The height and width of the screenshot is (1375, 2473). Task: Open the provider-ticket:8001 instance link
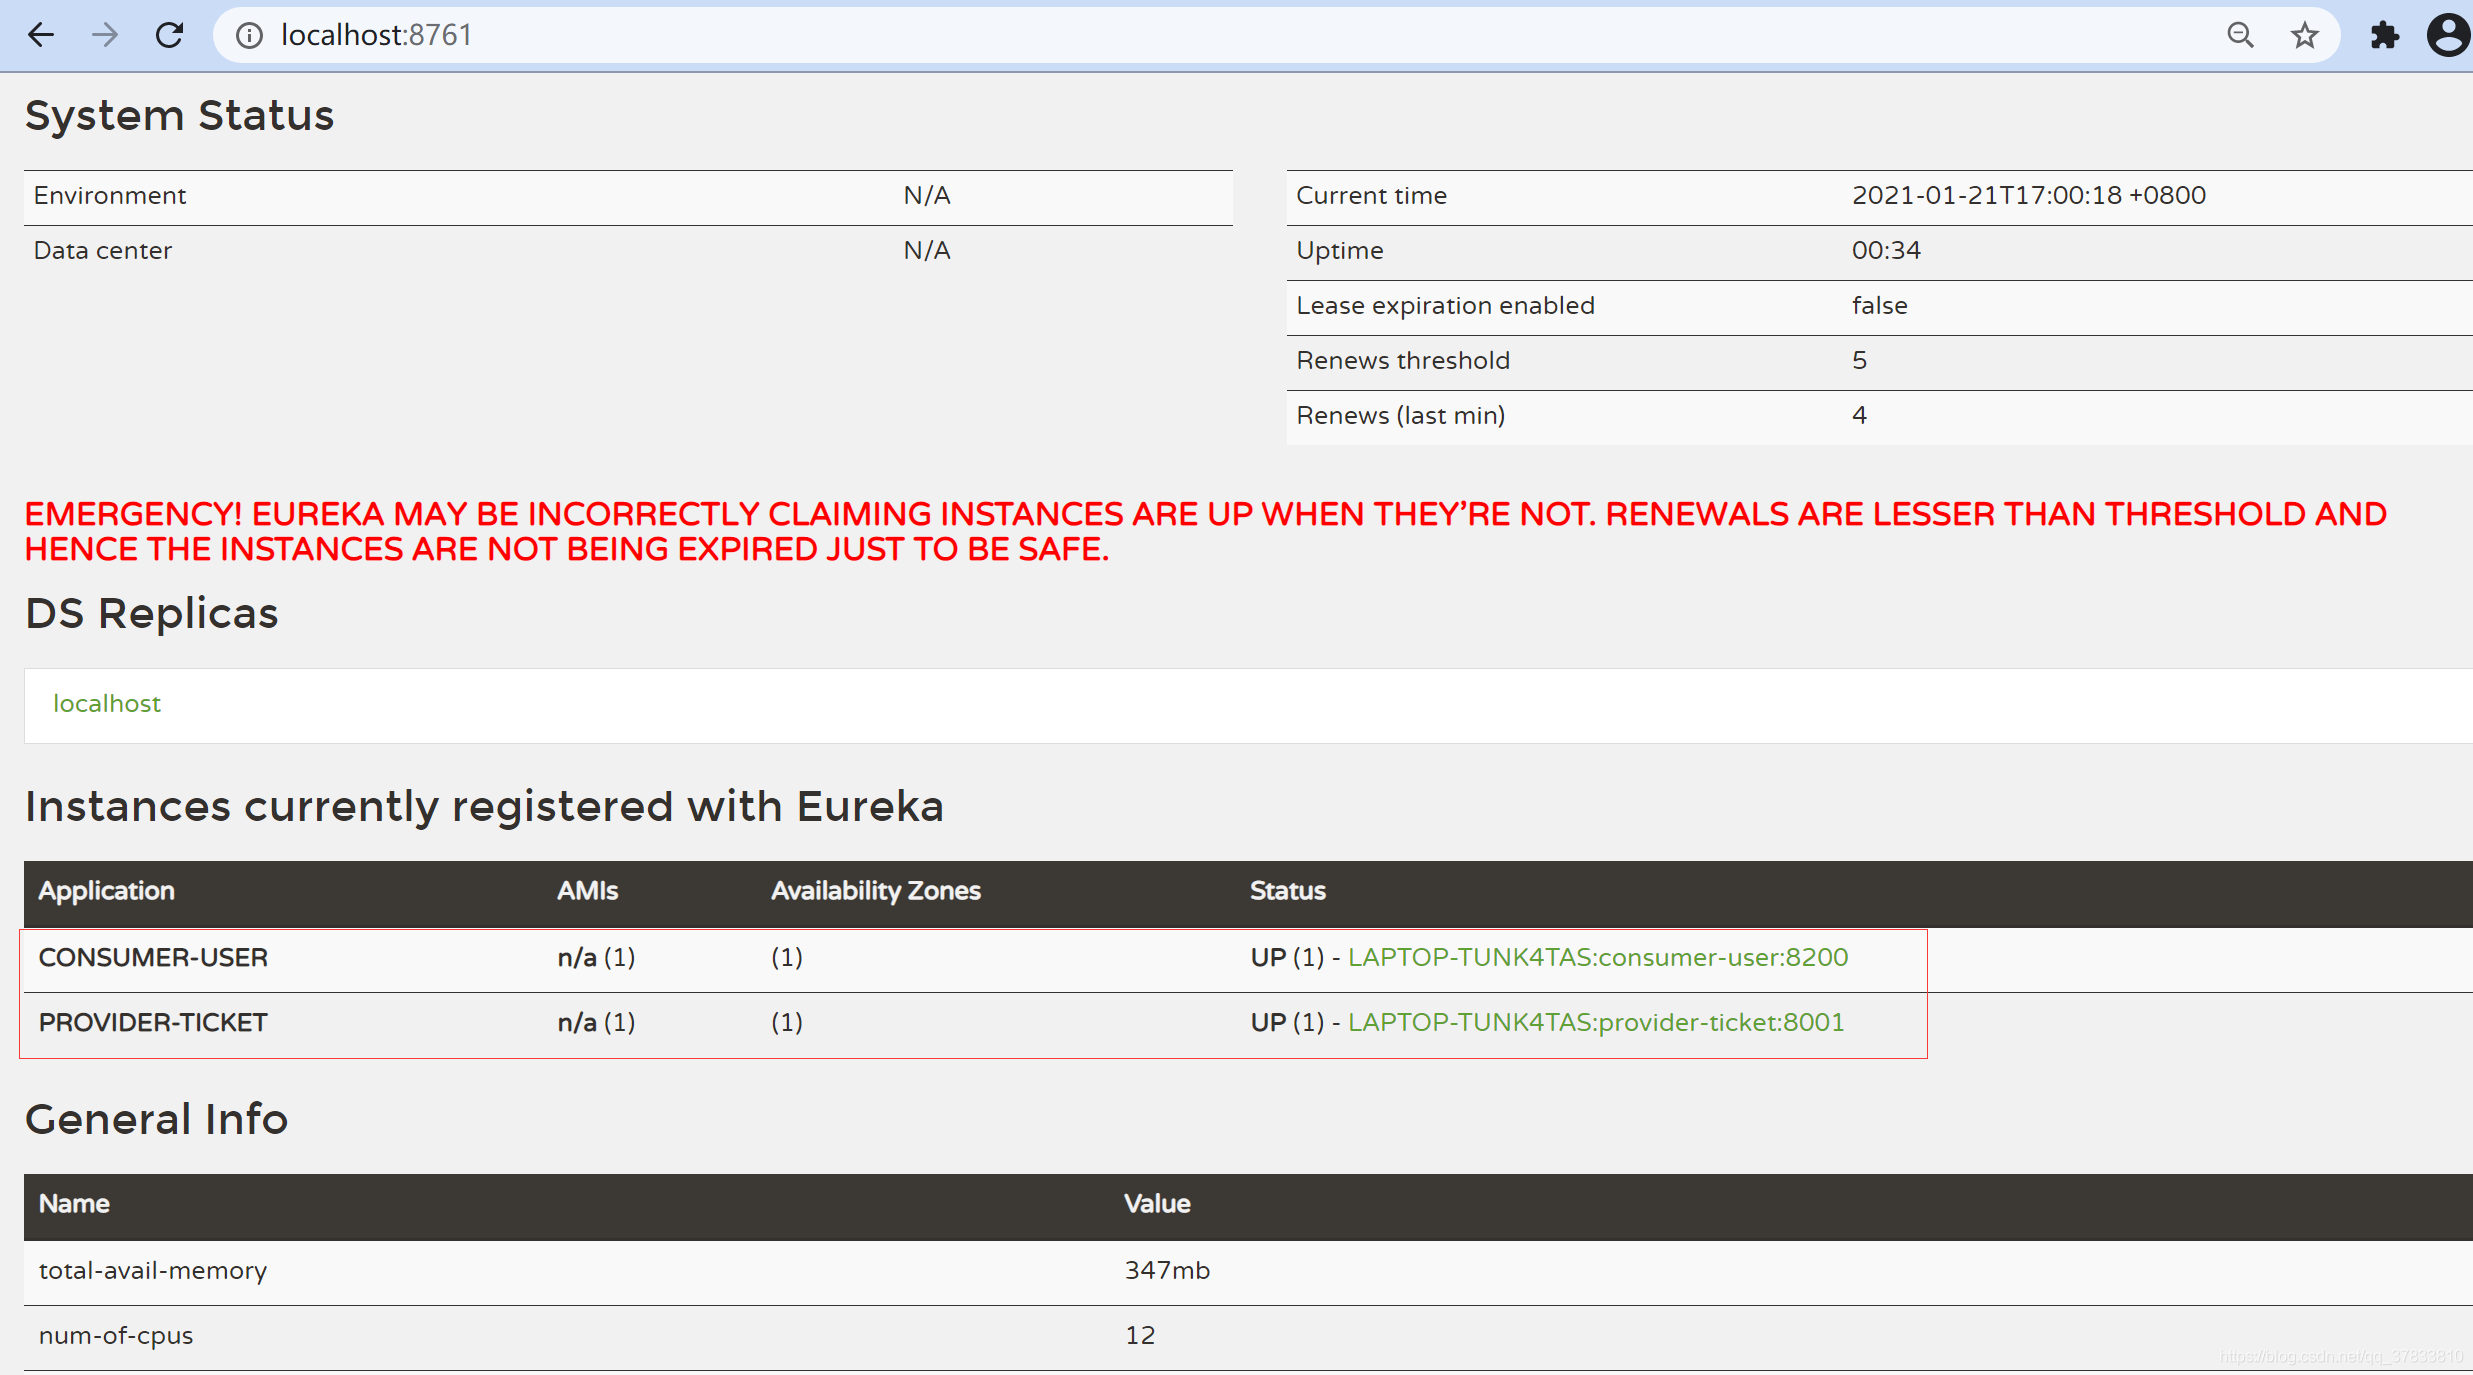(x=1595, y=1023)
